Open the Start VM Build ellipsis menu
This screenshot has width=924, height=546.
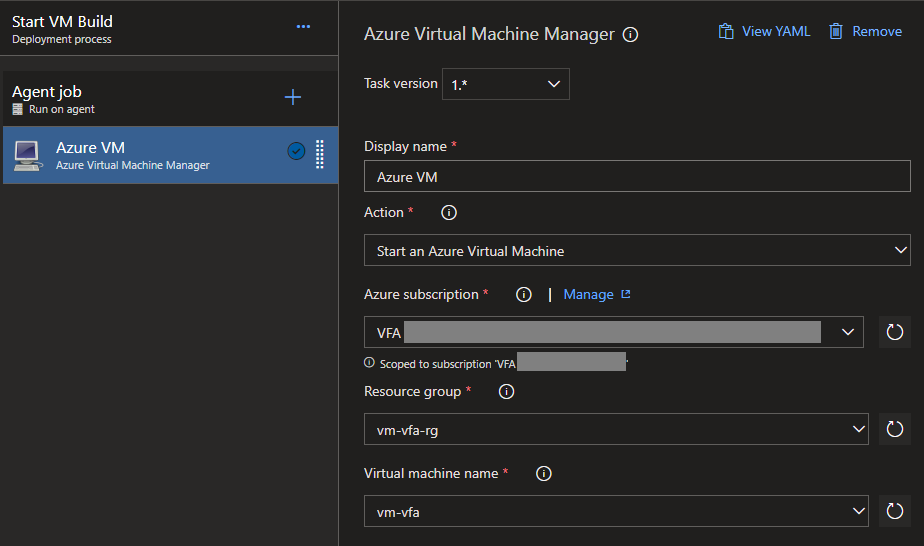[x=303, y=27]
